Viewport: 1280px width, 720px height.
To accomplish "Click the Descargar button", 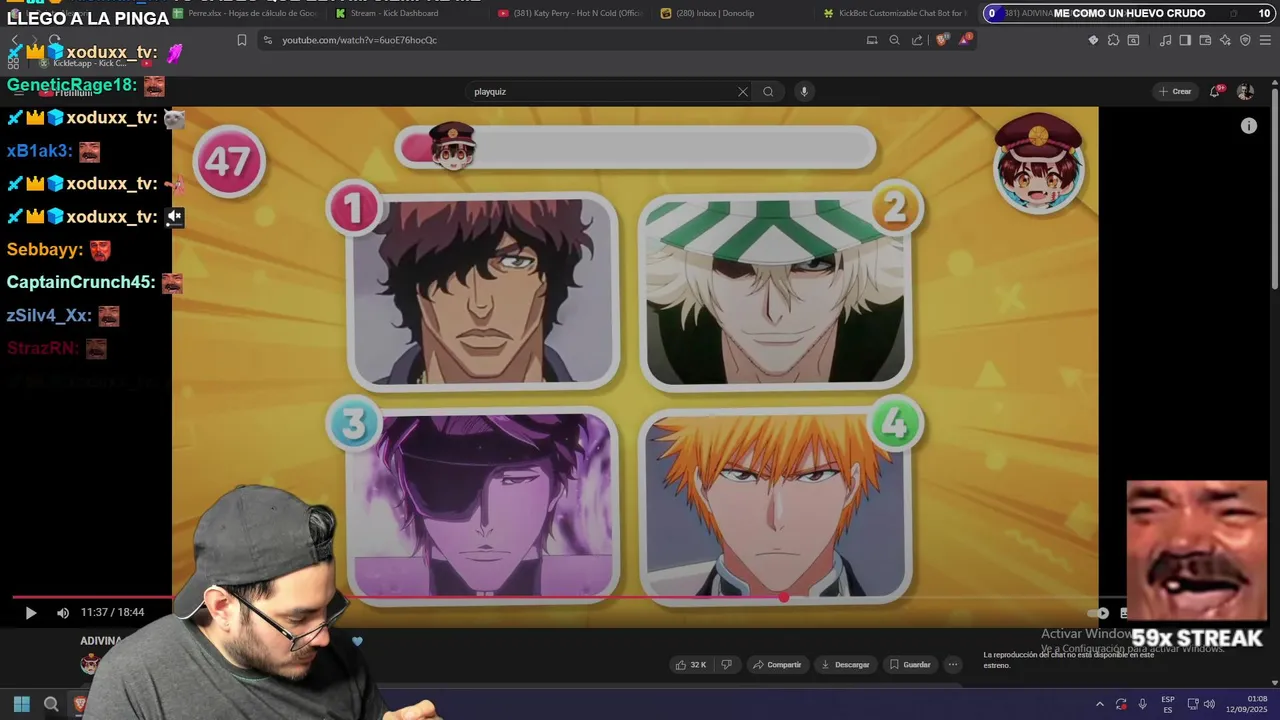I will 845,664.
